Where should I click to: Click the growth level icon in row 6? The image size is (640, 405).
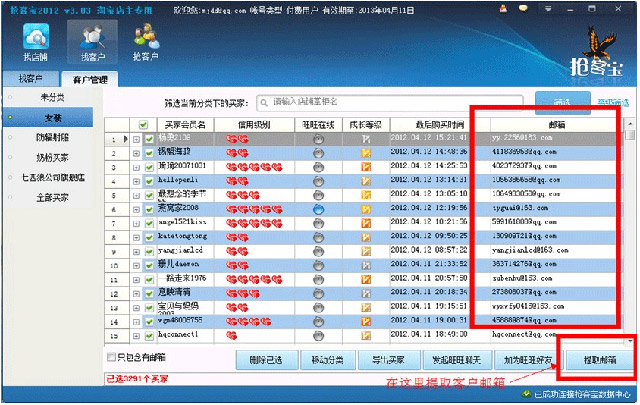[366, 209]
